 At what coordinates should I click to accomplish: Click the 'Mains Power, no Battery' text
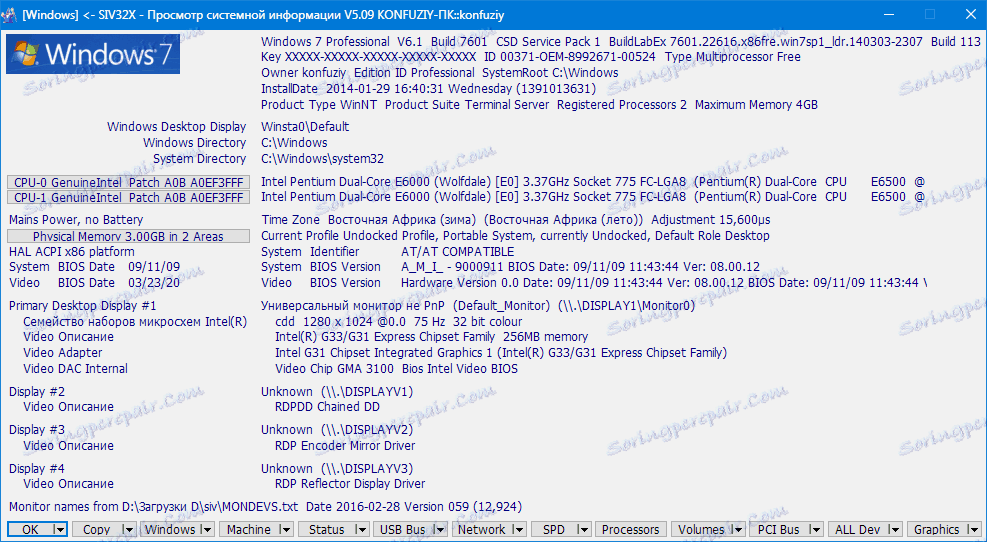tap(76, 220)
